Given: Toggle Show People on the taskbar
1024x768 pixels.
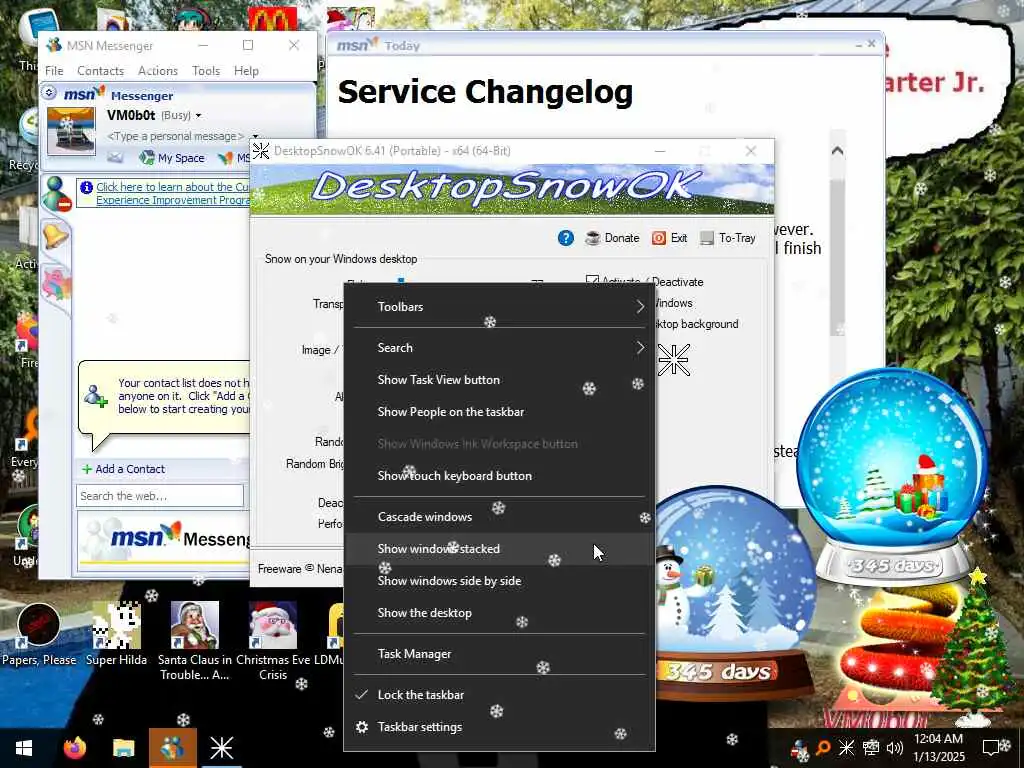Looking at the screenshot, I should (x=500, y=411).
